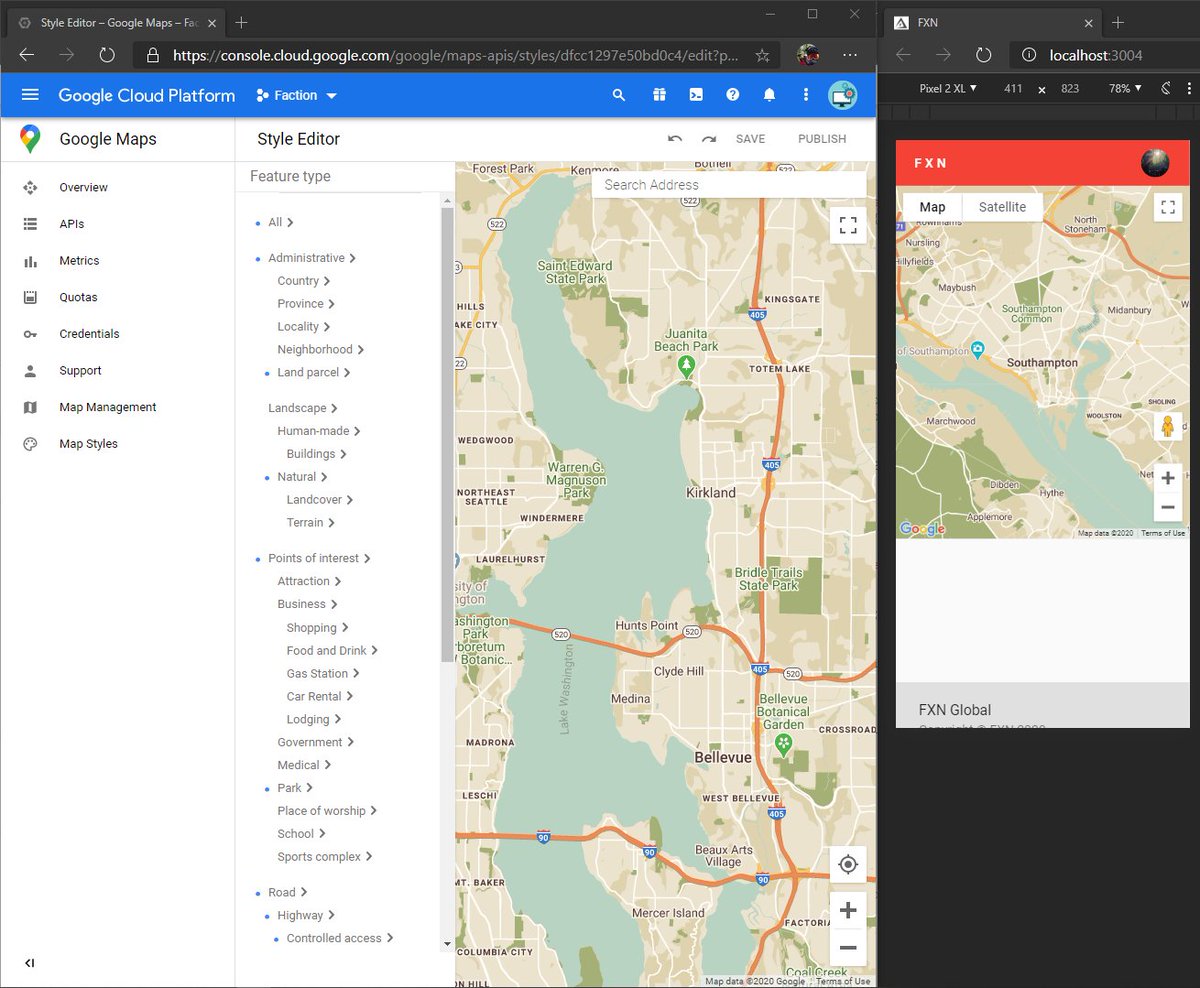Open the Google Cloud hamburger navigation menu
Image resolution: width=1200 pixels, height=988 pixels.
30,95
